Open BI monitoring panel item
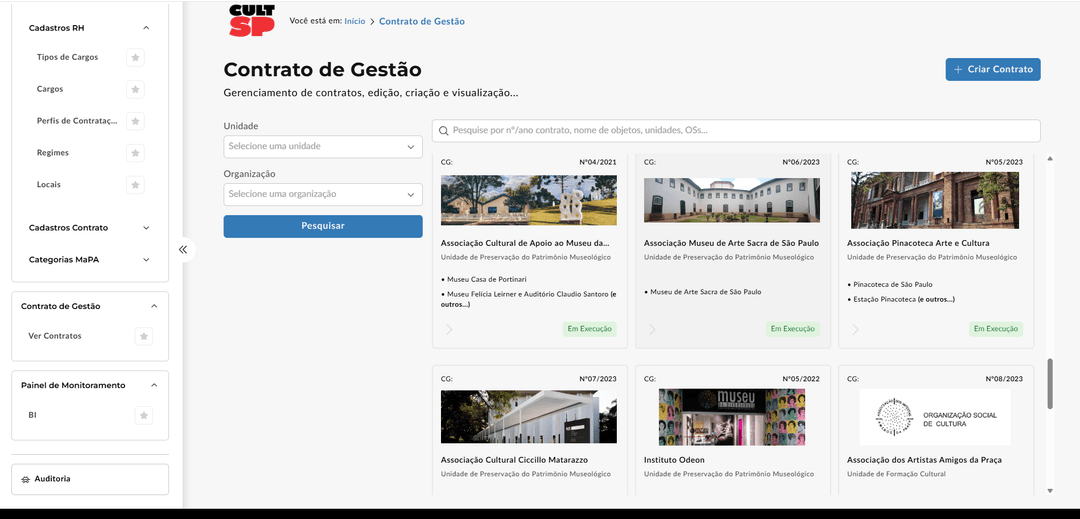The width and height of the screenshot is (1080, 519). (32, 416)
